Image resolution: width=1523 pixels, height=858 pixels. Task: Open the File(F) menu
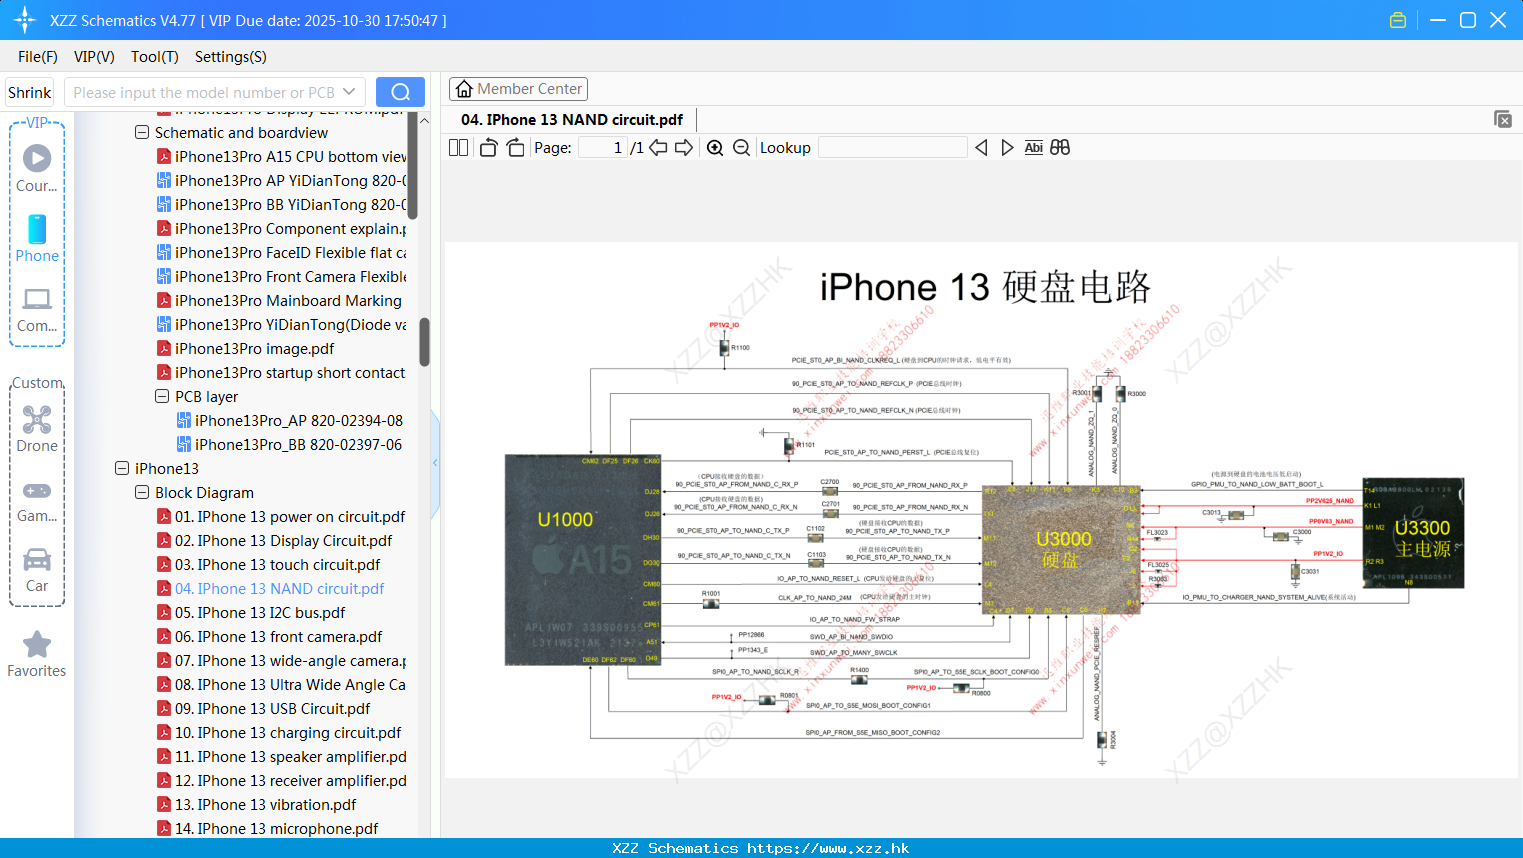pyautogui.click(x=38, y=57)
